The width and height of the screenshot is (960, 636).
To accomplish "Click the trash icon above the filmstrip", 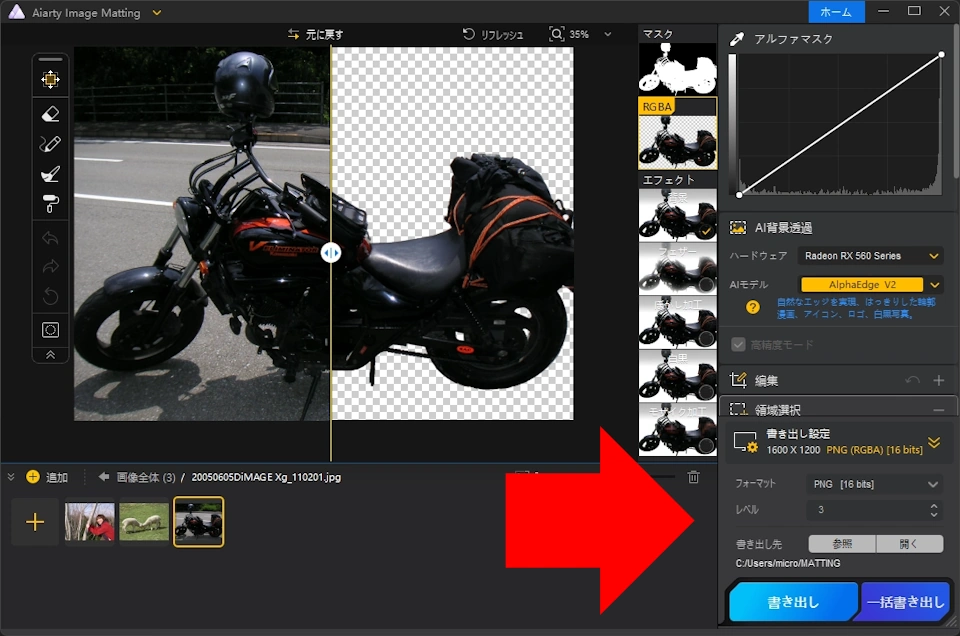I will coord(693,477).
